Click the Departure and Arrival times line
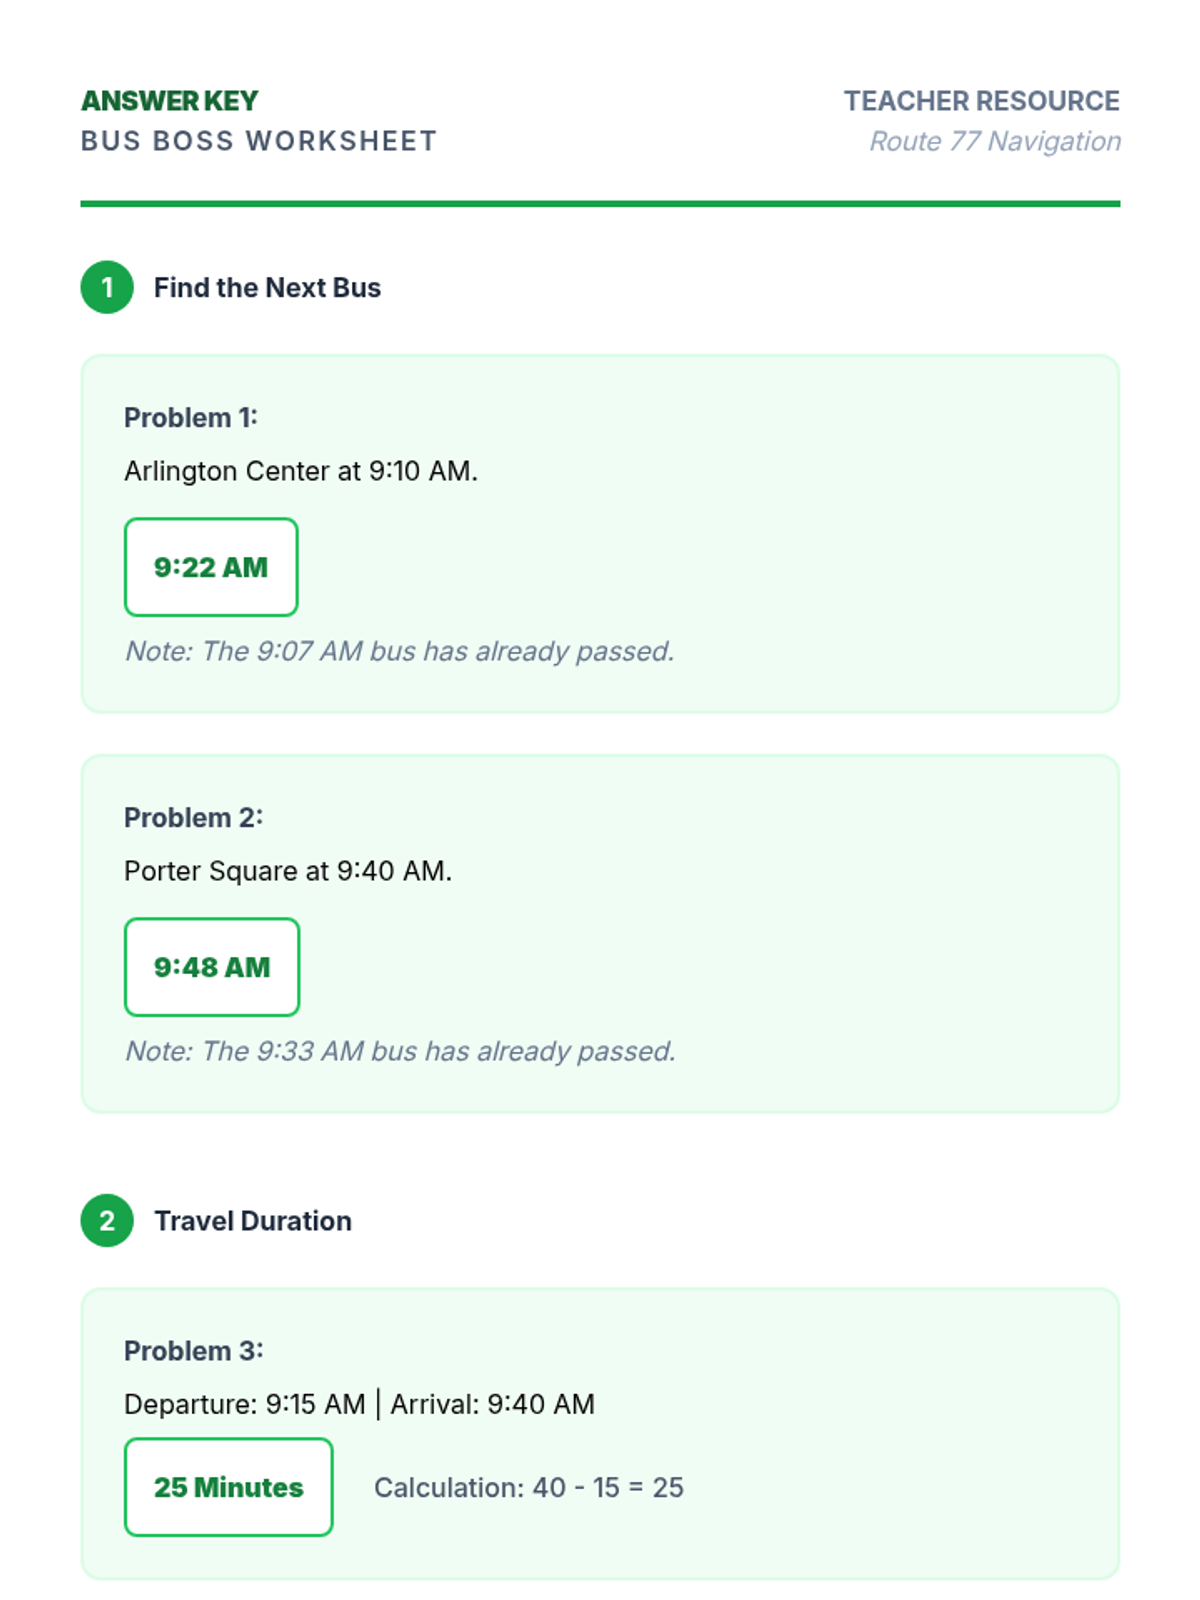The height and width of the screenshot is (1600, 1200). coord(359,1404)
